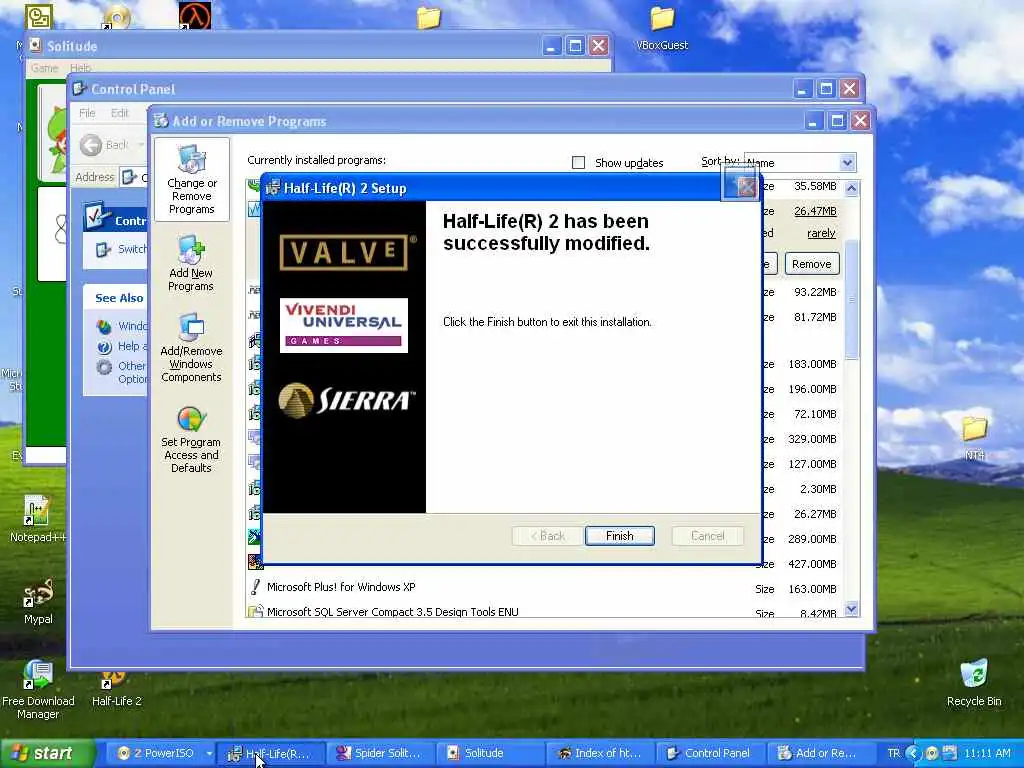
Task: Click Add or Remove Programs title icon
Action: (x=161, y=120)
